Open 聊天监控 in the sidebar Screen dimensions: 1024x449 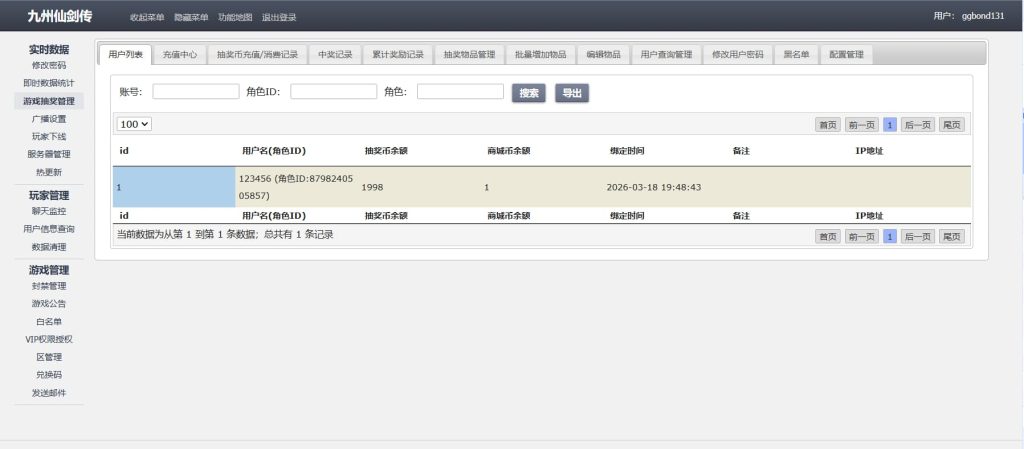(49, 211)
